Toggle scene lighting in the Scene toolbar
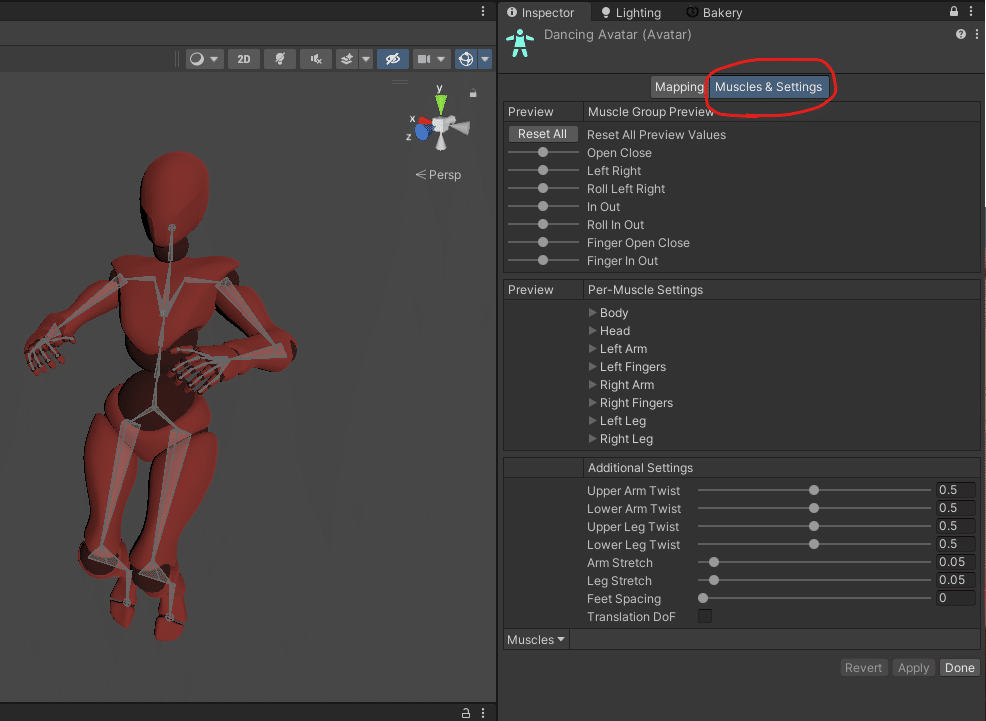Image resolution: width=986 pixels, height=721 pixels. pyautogui.click(x=280, y=59)
